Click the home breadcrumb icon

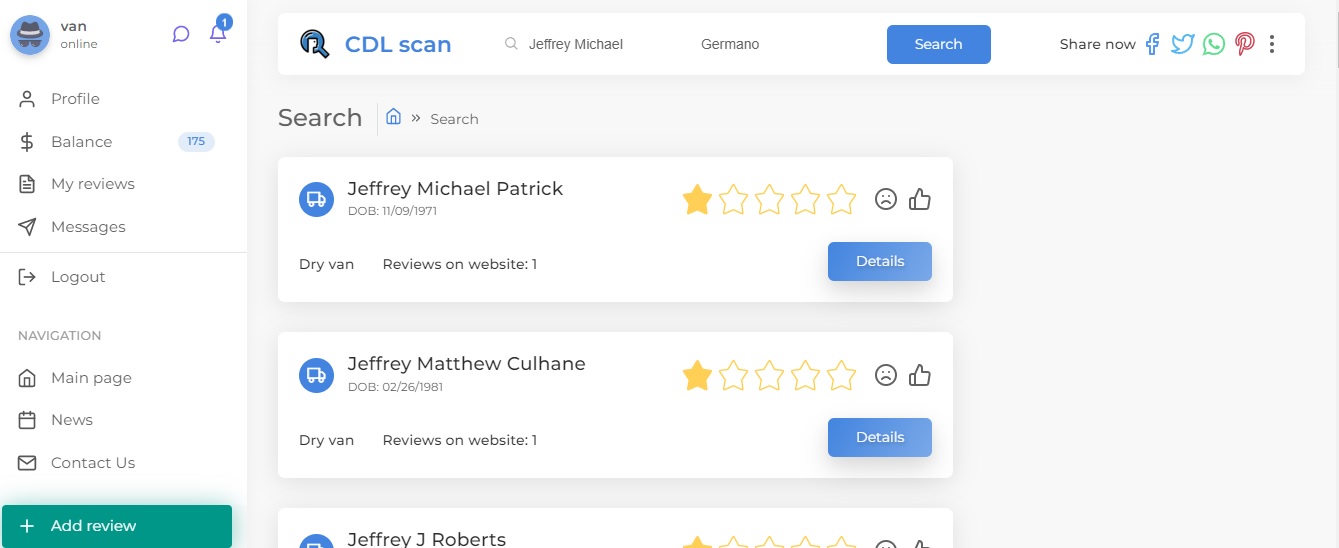(393, 117)
